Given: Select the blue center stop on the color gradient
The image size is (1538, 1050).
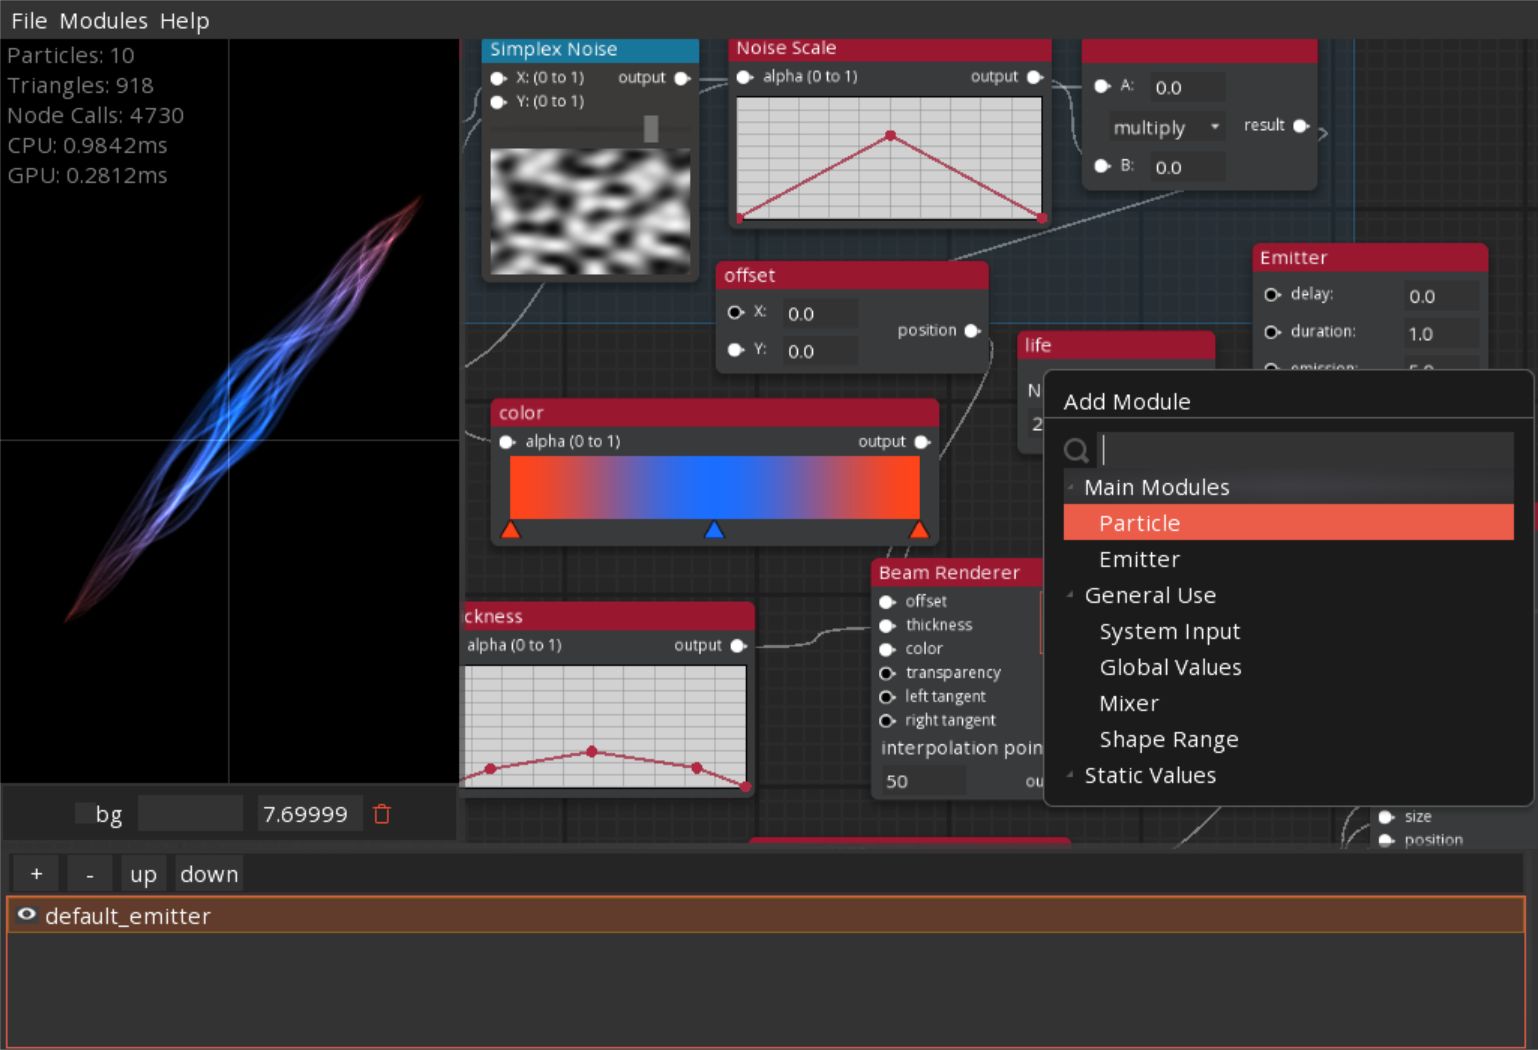Looking at the screenshot, I should pyautogui.click(x=715, y=531).
